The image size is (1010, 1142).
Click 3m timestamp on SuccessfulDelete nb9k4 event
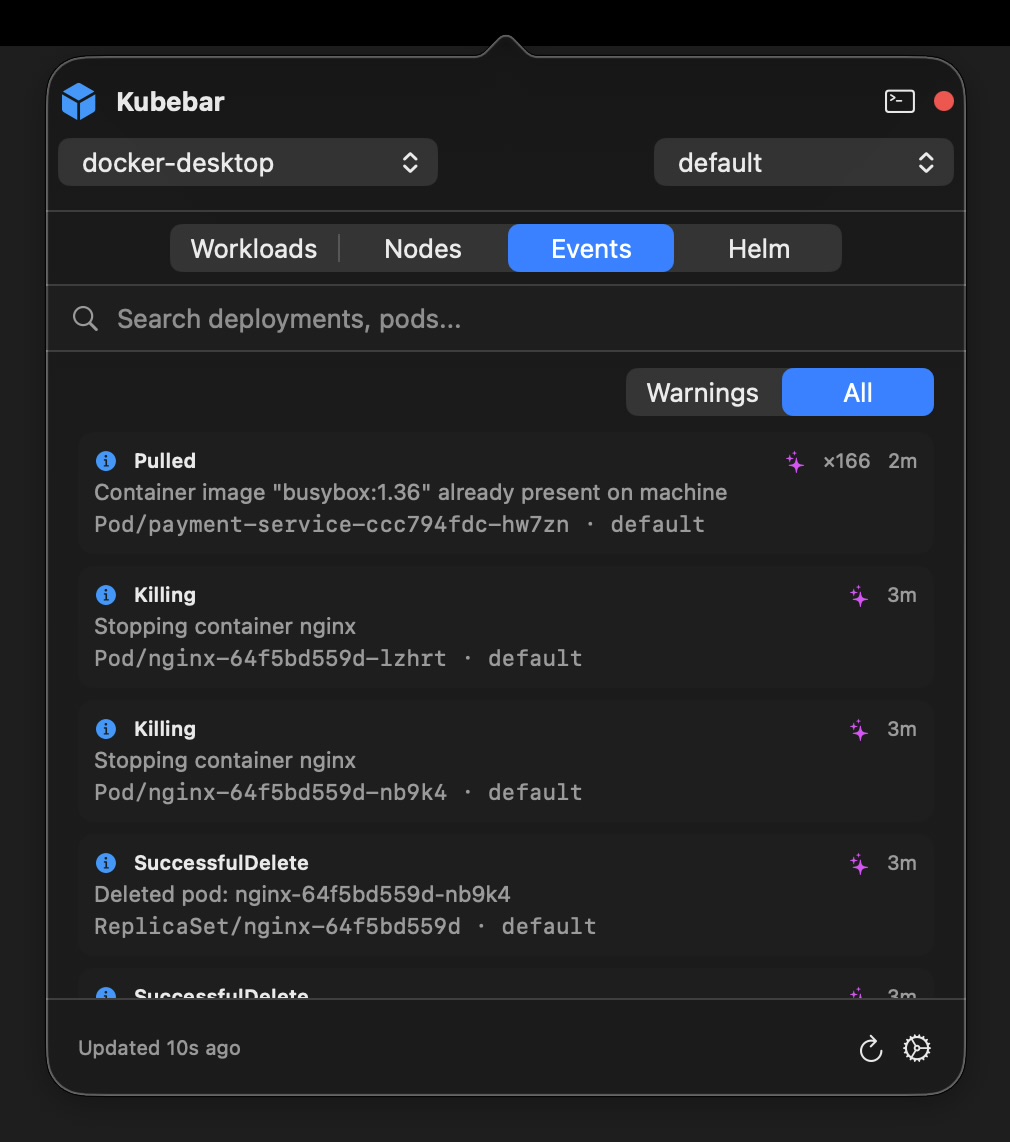pos(901,863)
